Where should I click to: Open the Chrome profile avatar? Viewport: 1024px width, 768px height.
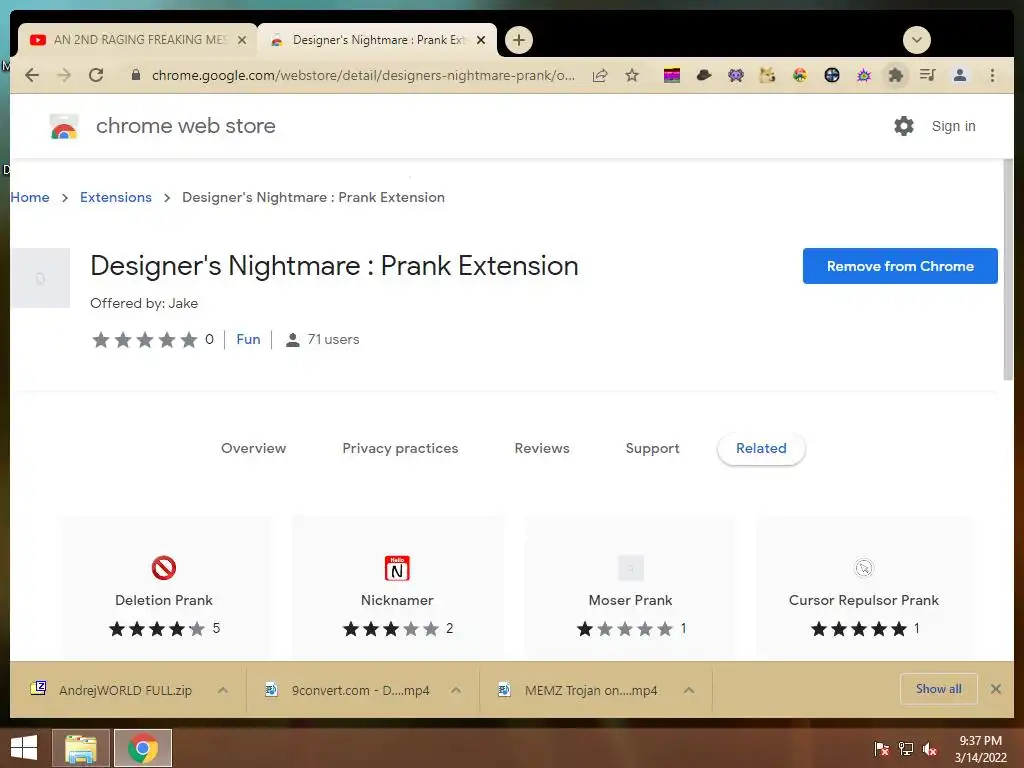tap(959, 75)
